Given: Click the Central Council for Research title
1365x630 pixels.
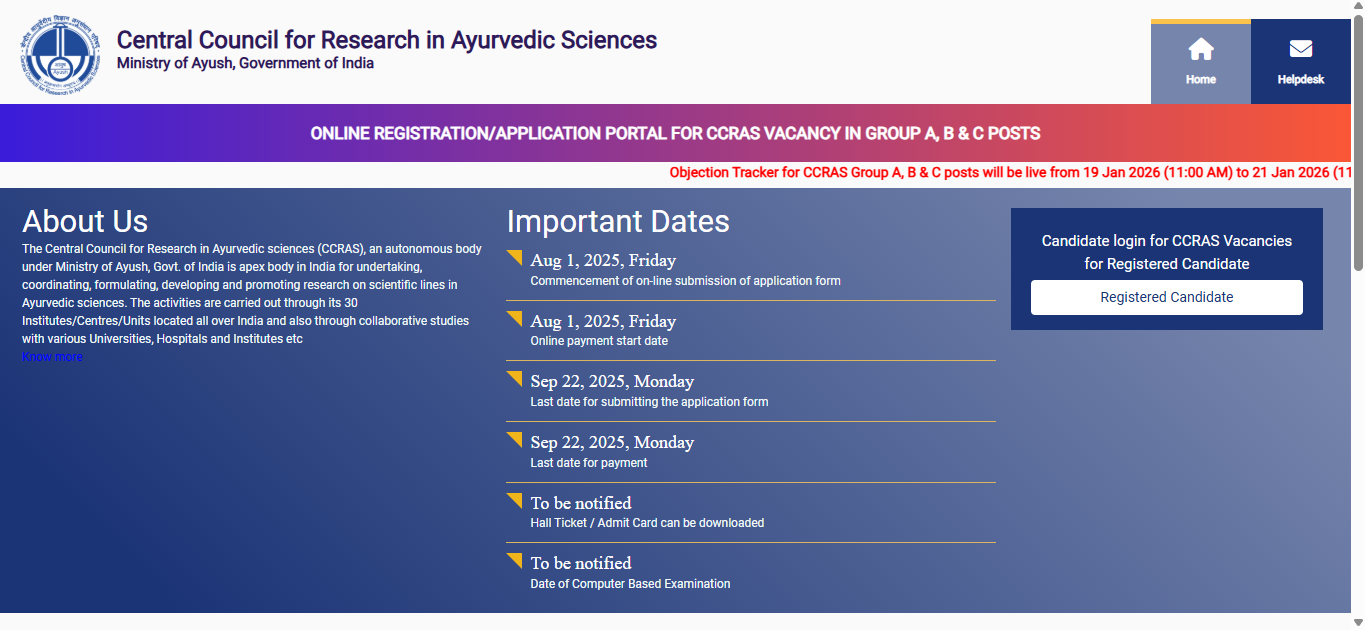Looking at the screenshot, I should pos(386,40).
